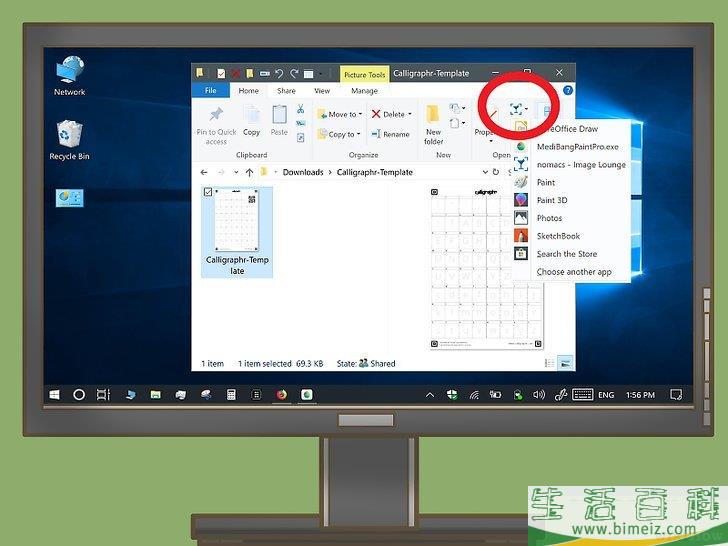
Task: Switch to the Share tab
Action: [286, 91]
